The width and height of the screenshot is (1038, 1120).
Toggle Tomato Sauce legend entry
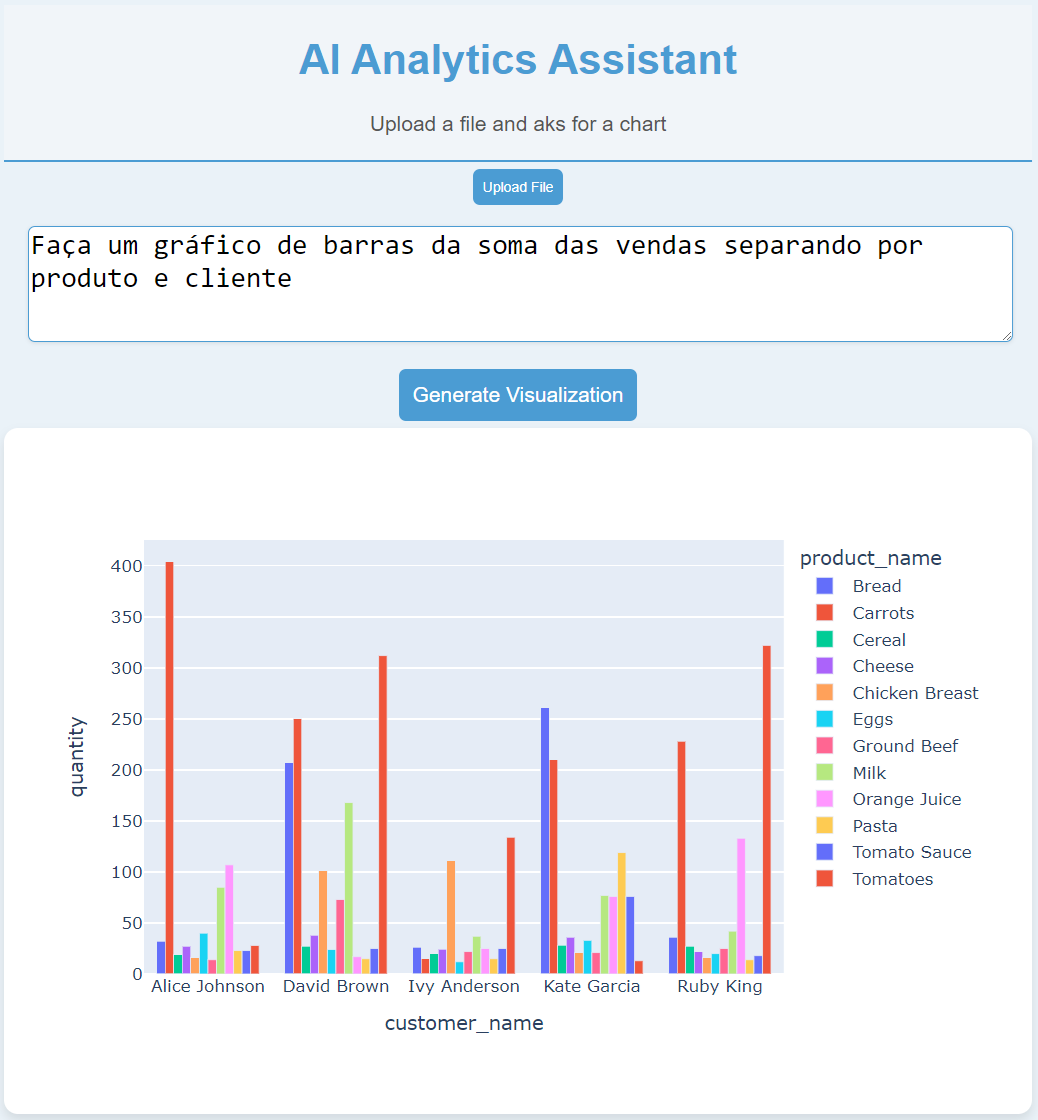pos(911,852)
